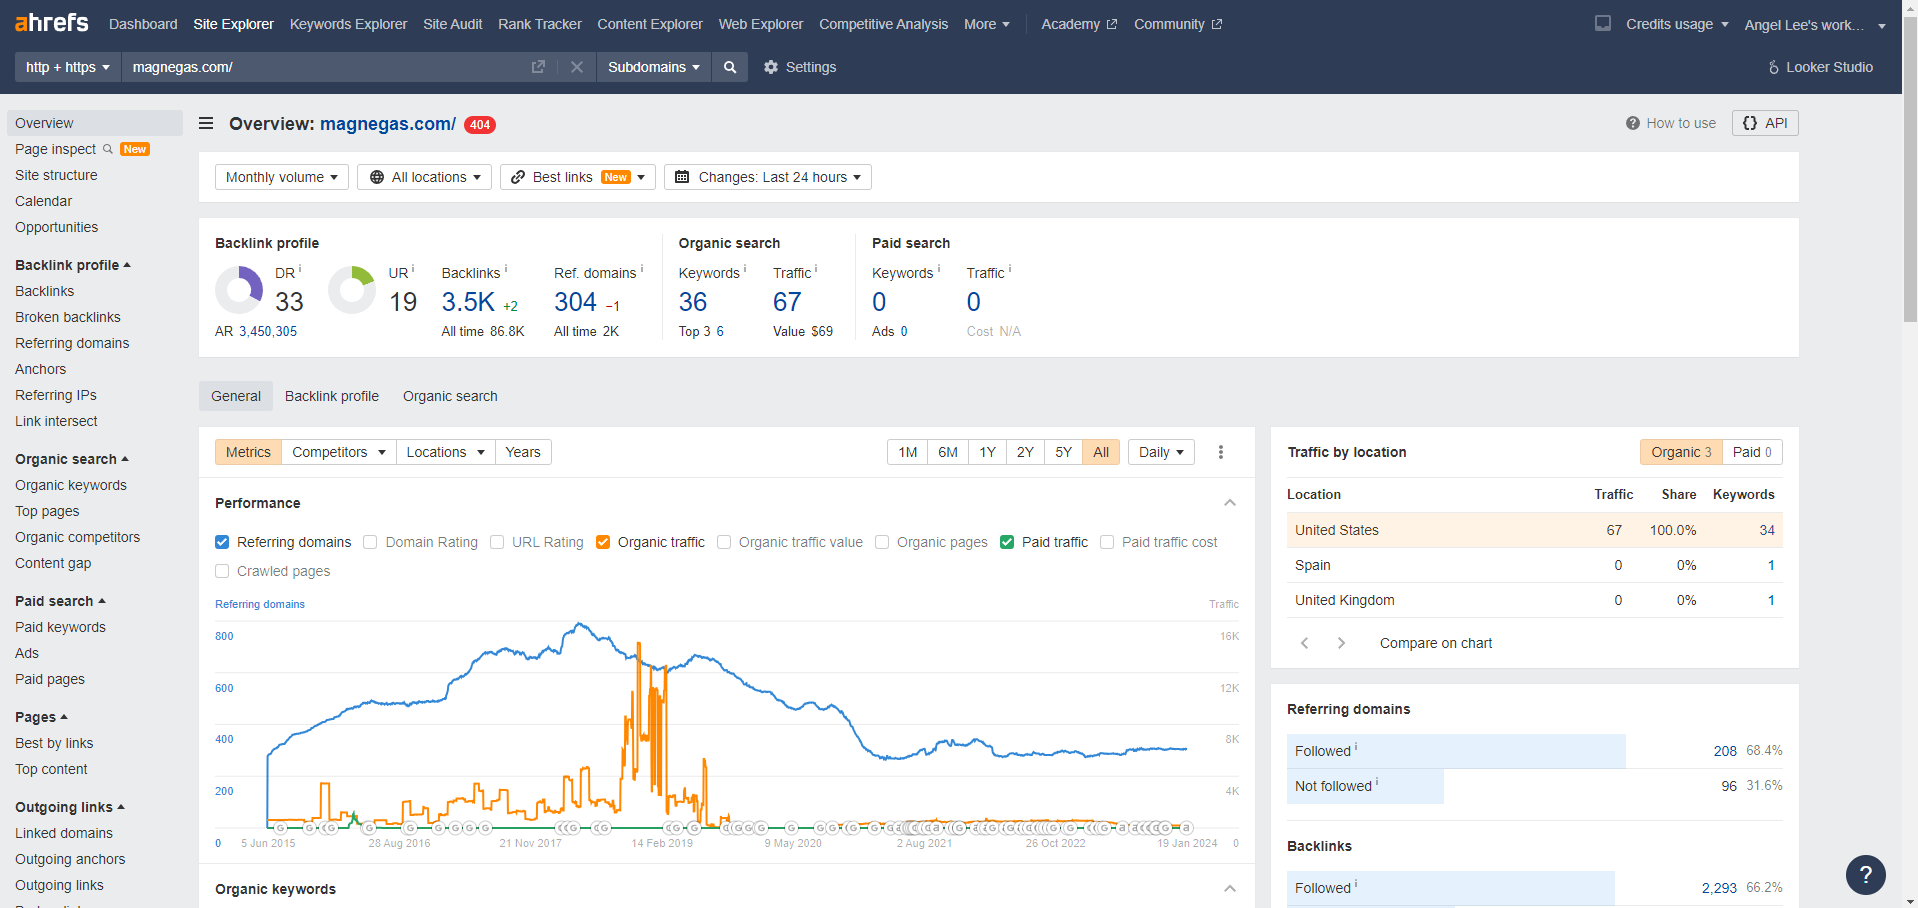Viewport: 1918px width, 908px height.
Task: Open the chart options three-dots menu
Action: (1221, 452)
